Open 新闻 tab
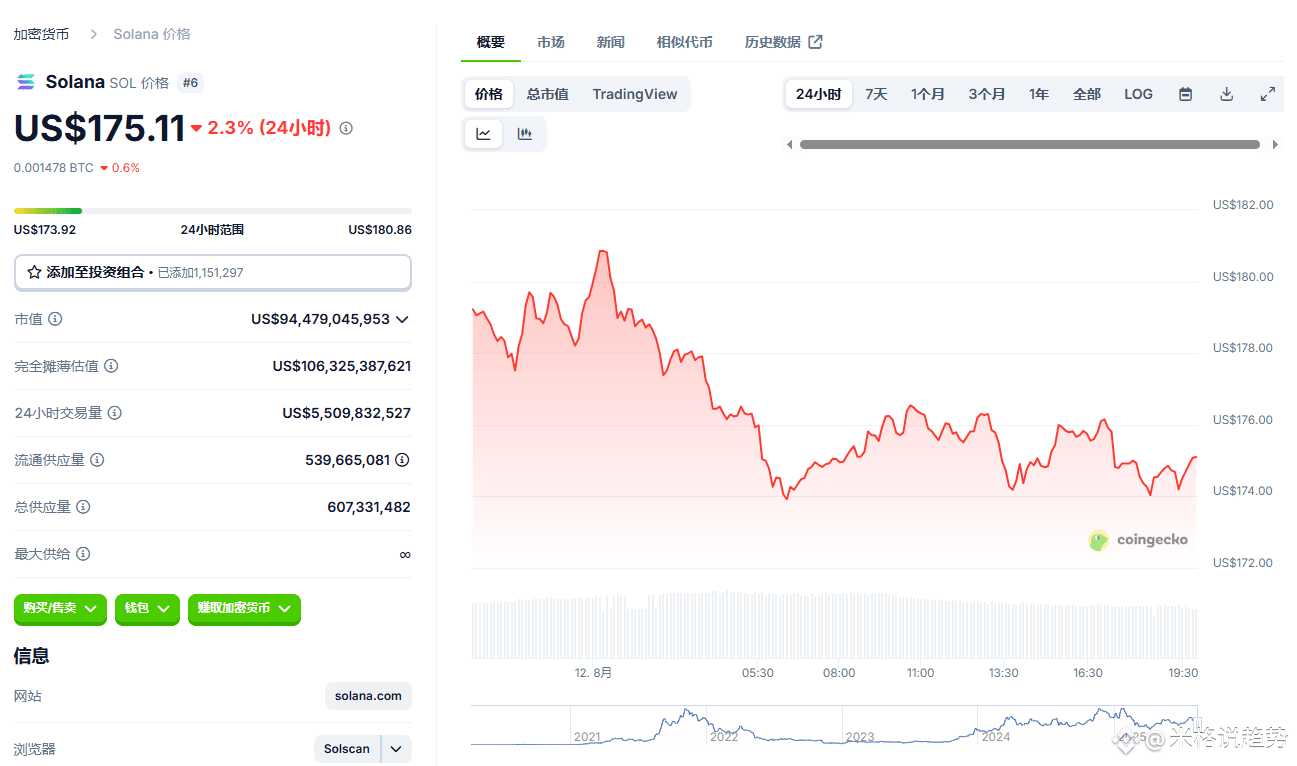 pyautogui.click(x=611, y=42)
